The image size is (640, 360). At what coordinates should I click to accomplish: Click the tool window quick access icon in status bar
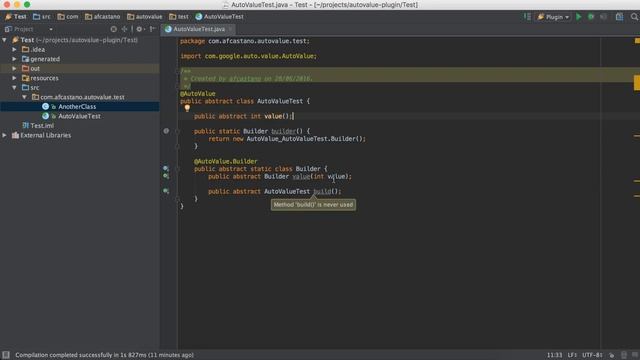pos(6,355)
